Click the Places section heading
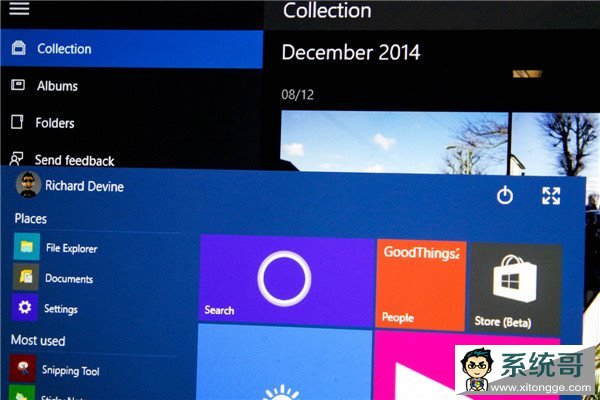This screenshot has width=600, height=400. (31, 219)
